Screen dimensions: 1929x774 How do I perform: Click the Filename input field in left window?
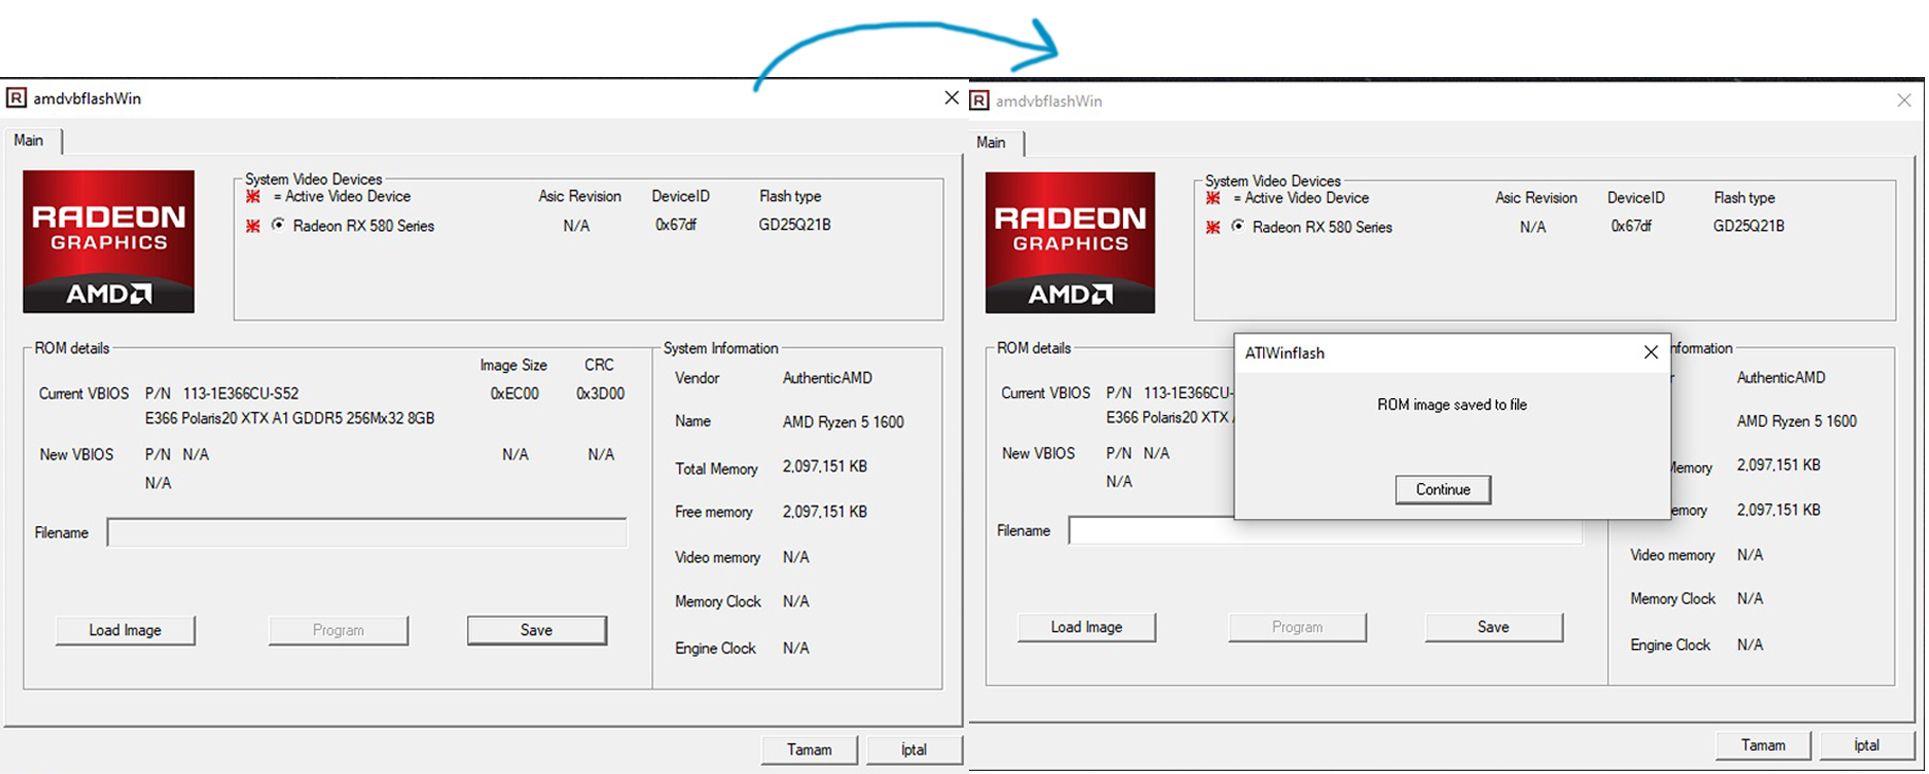tap(367, 533)
